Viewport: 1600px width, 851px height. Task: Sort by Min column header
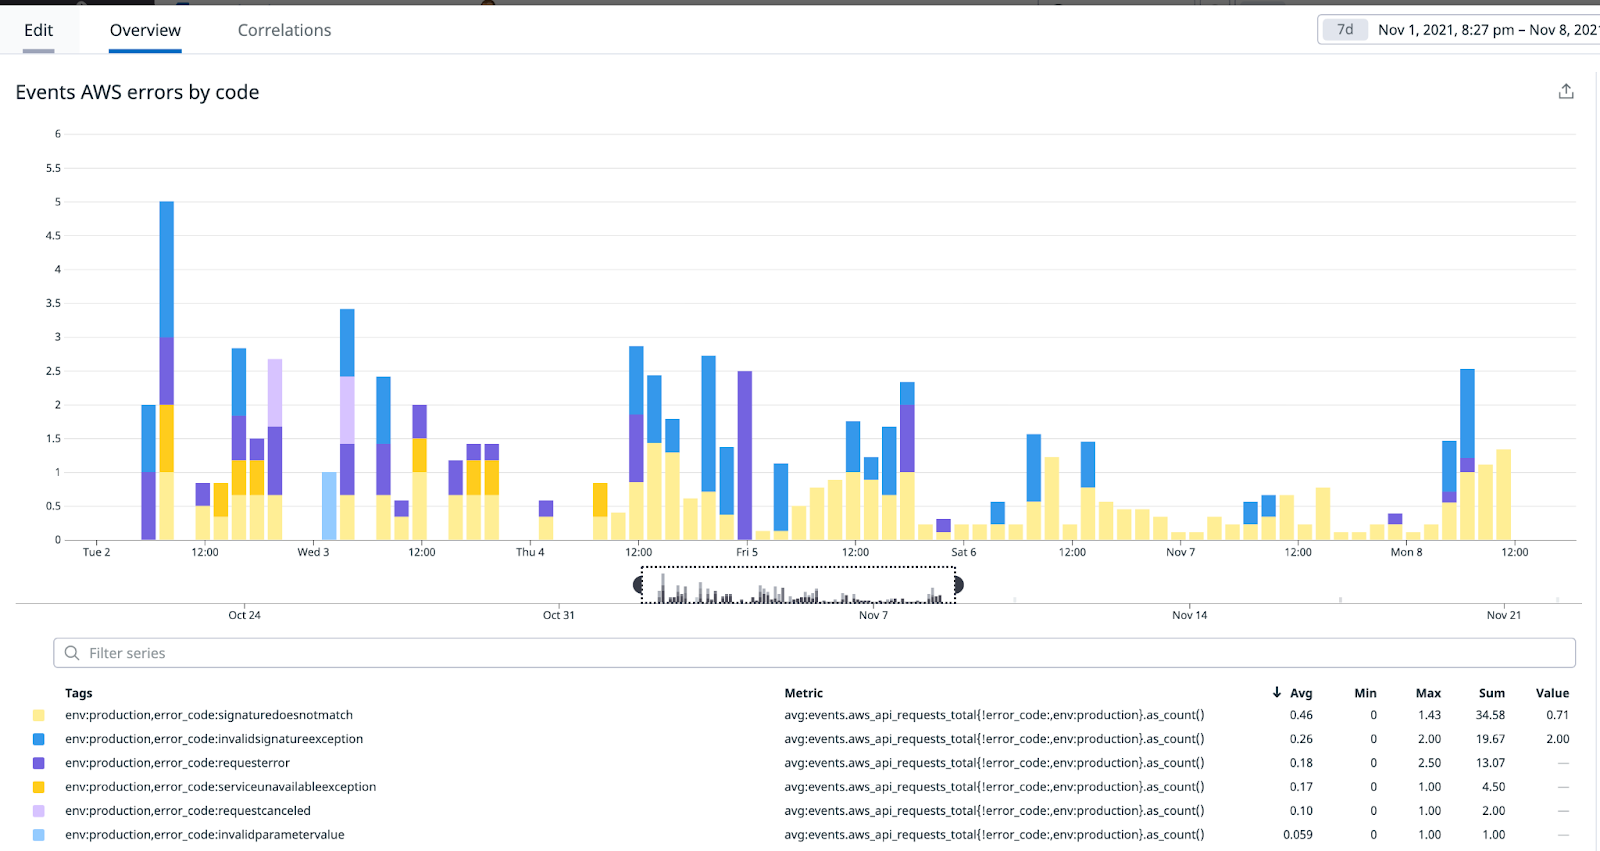click(x=1365, y=693)
